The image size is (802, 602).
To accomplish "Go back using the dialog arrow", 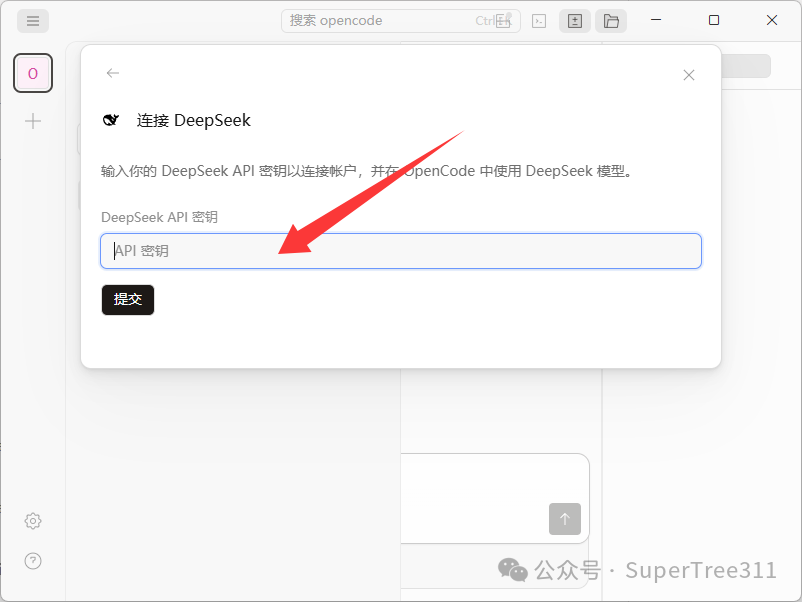I will click(x=113, y=73).
